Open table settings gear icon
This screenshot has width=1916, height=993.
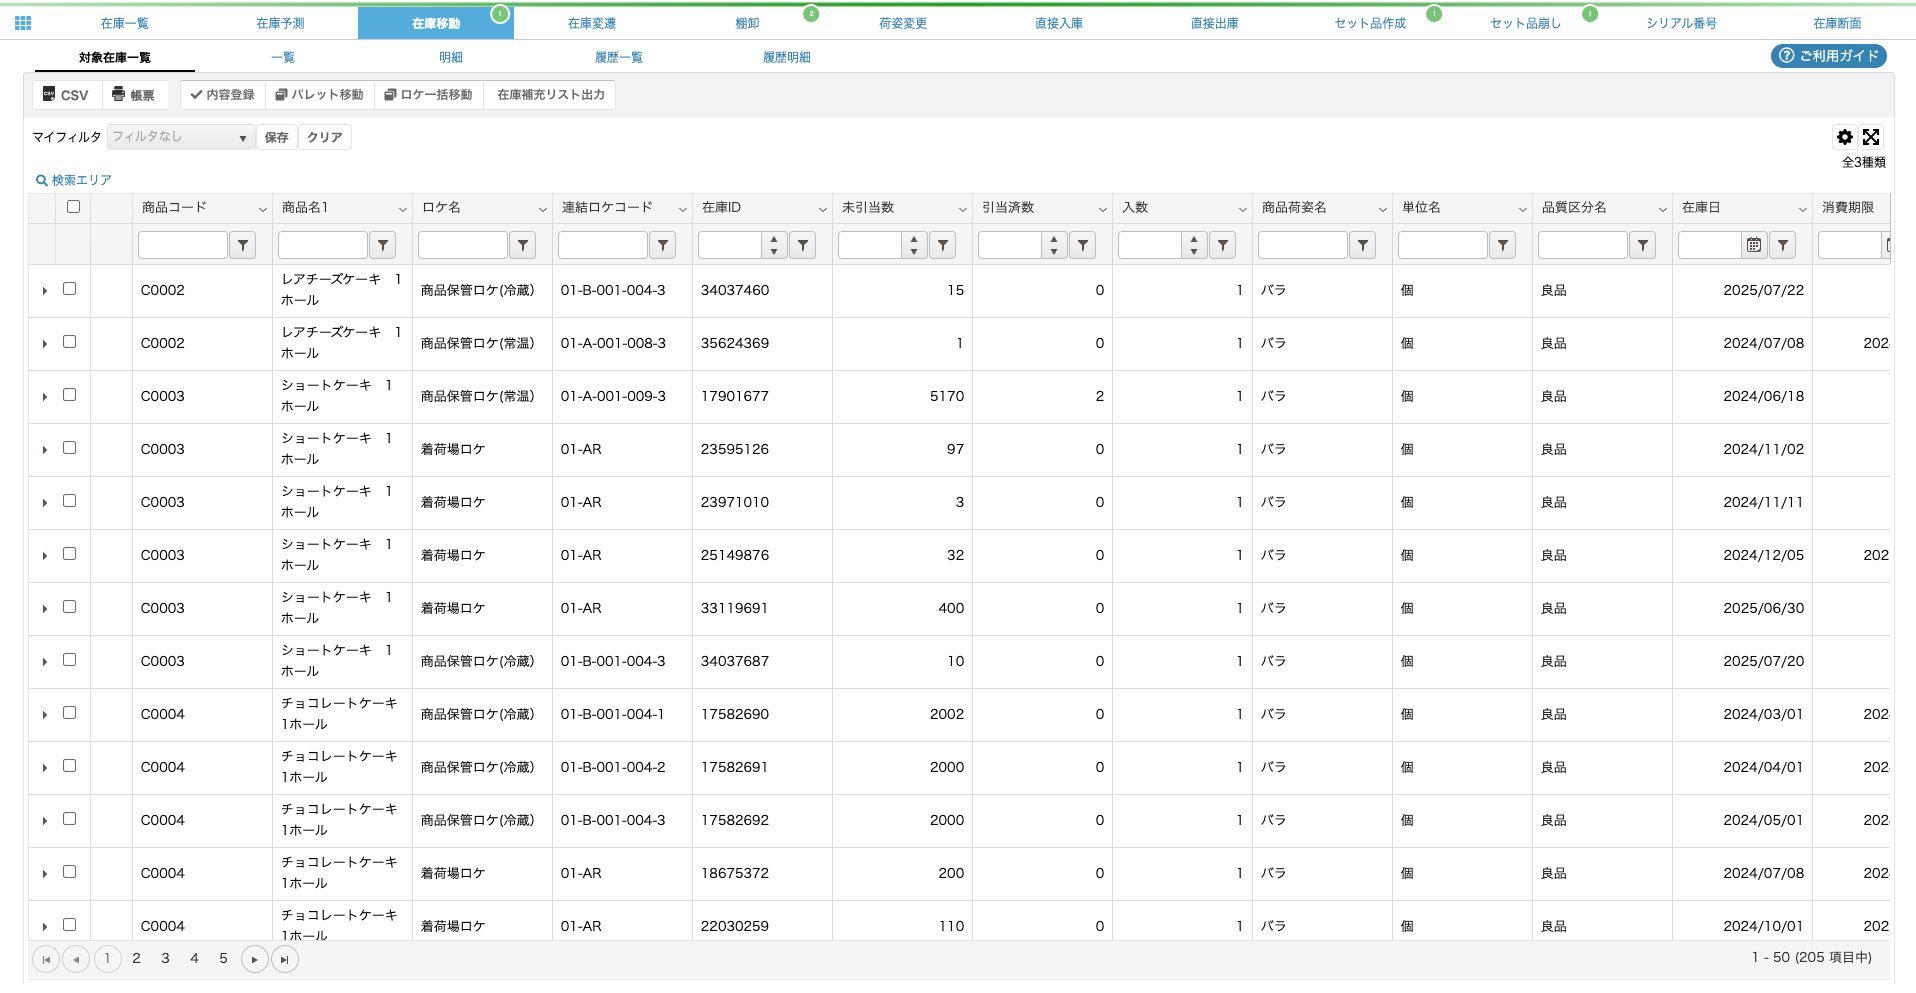pyautogui.click(x=1844, y=137)
